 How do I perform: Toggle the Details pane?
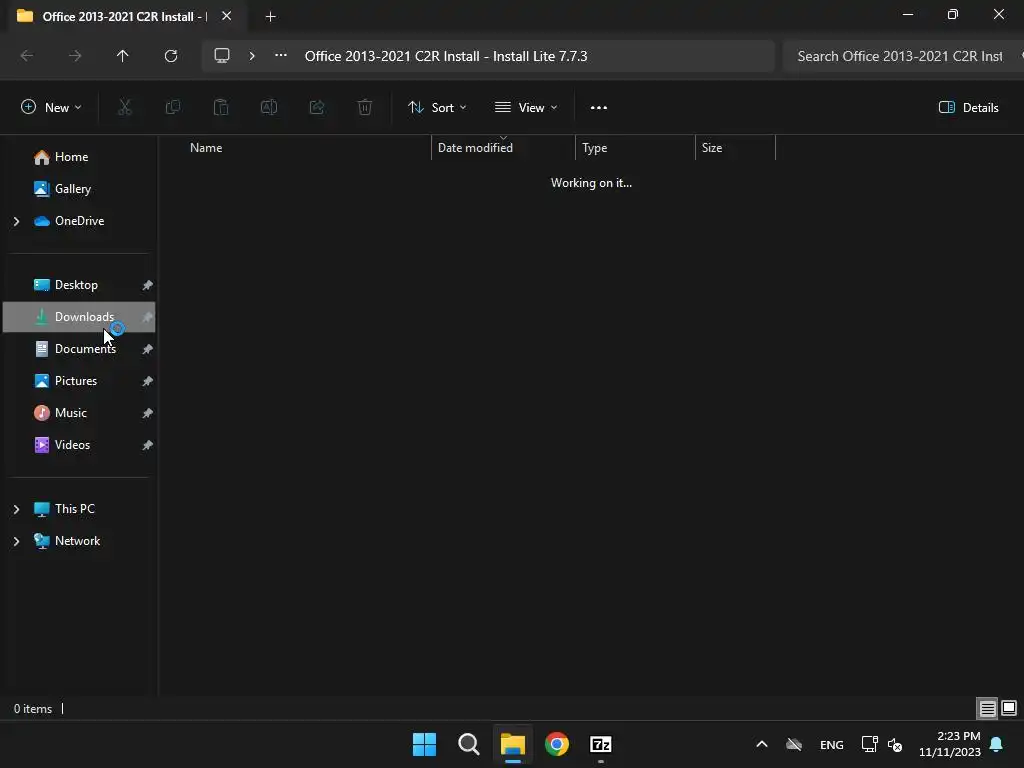[x=968, y=108]
